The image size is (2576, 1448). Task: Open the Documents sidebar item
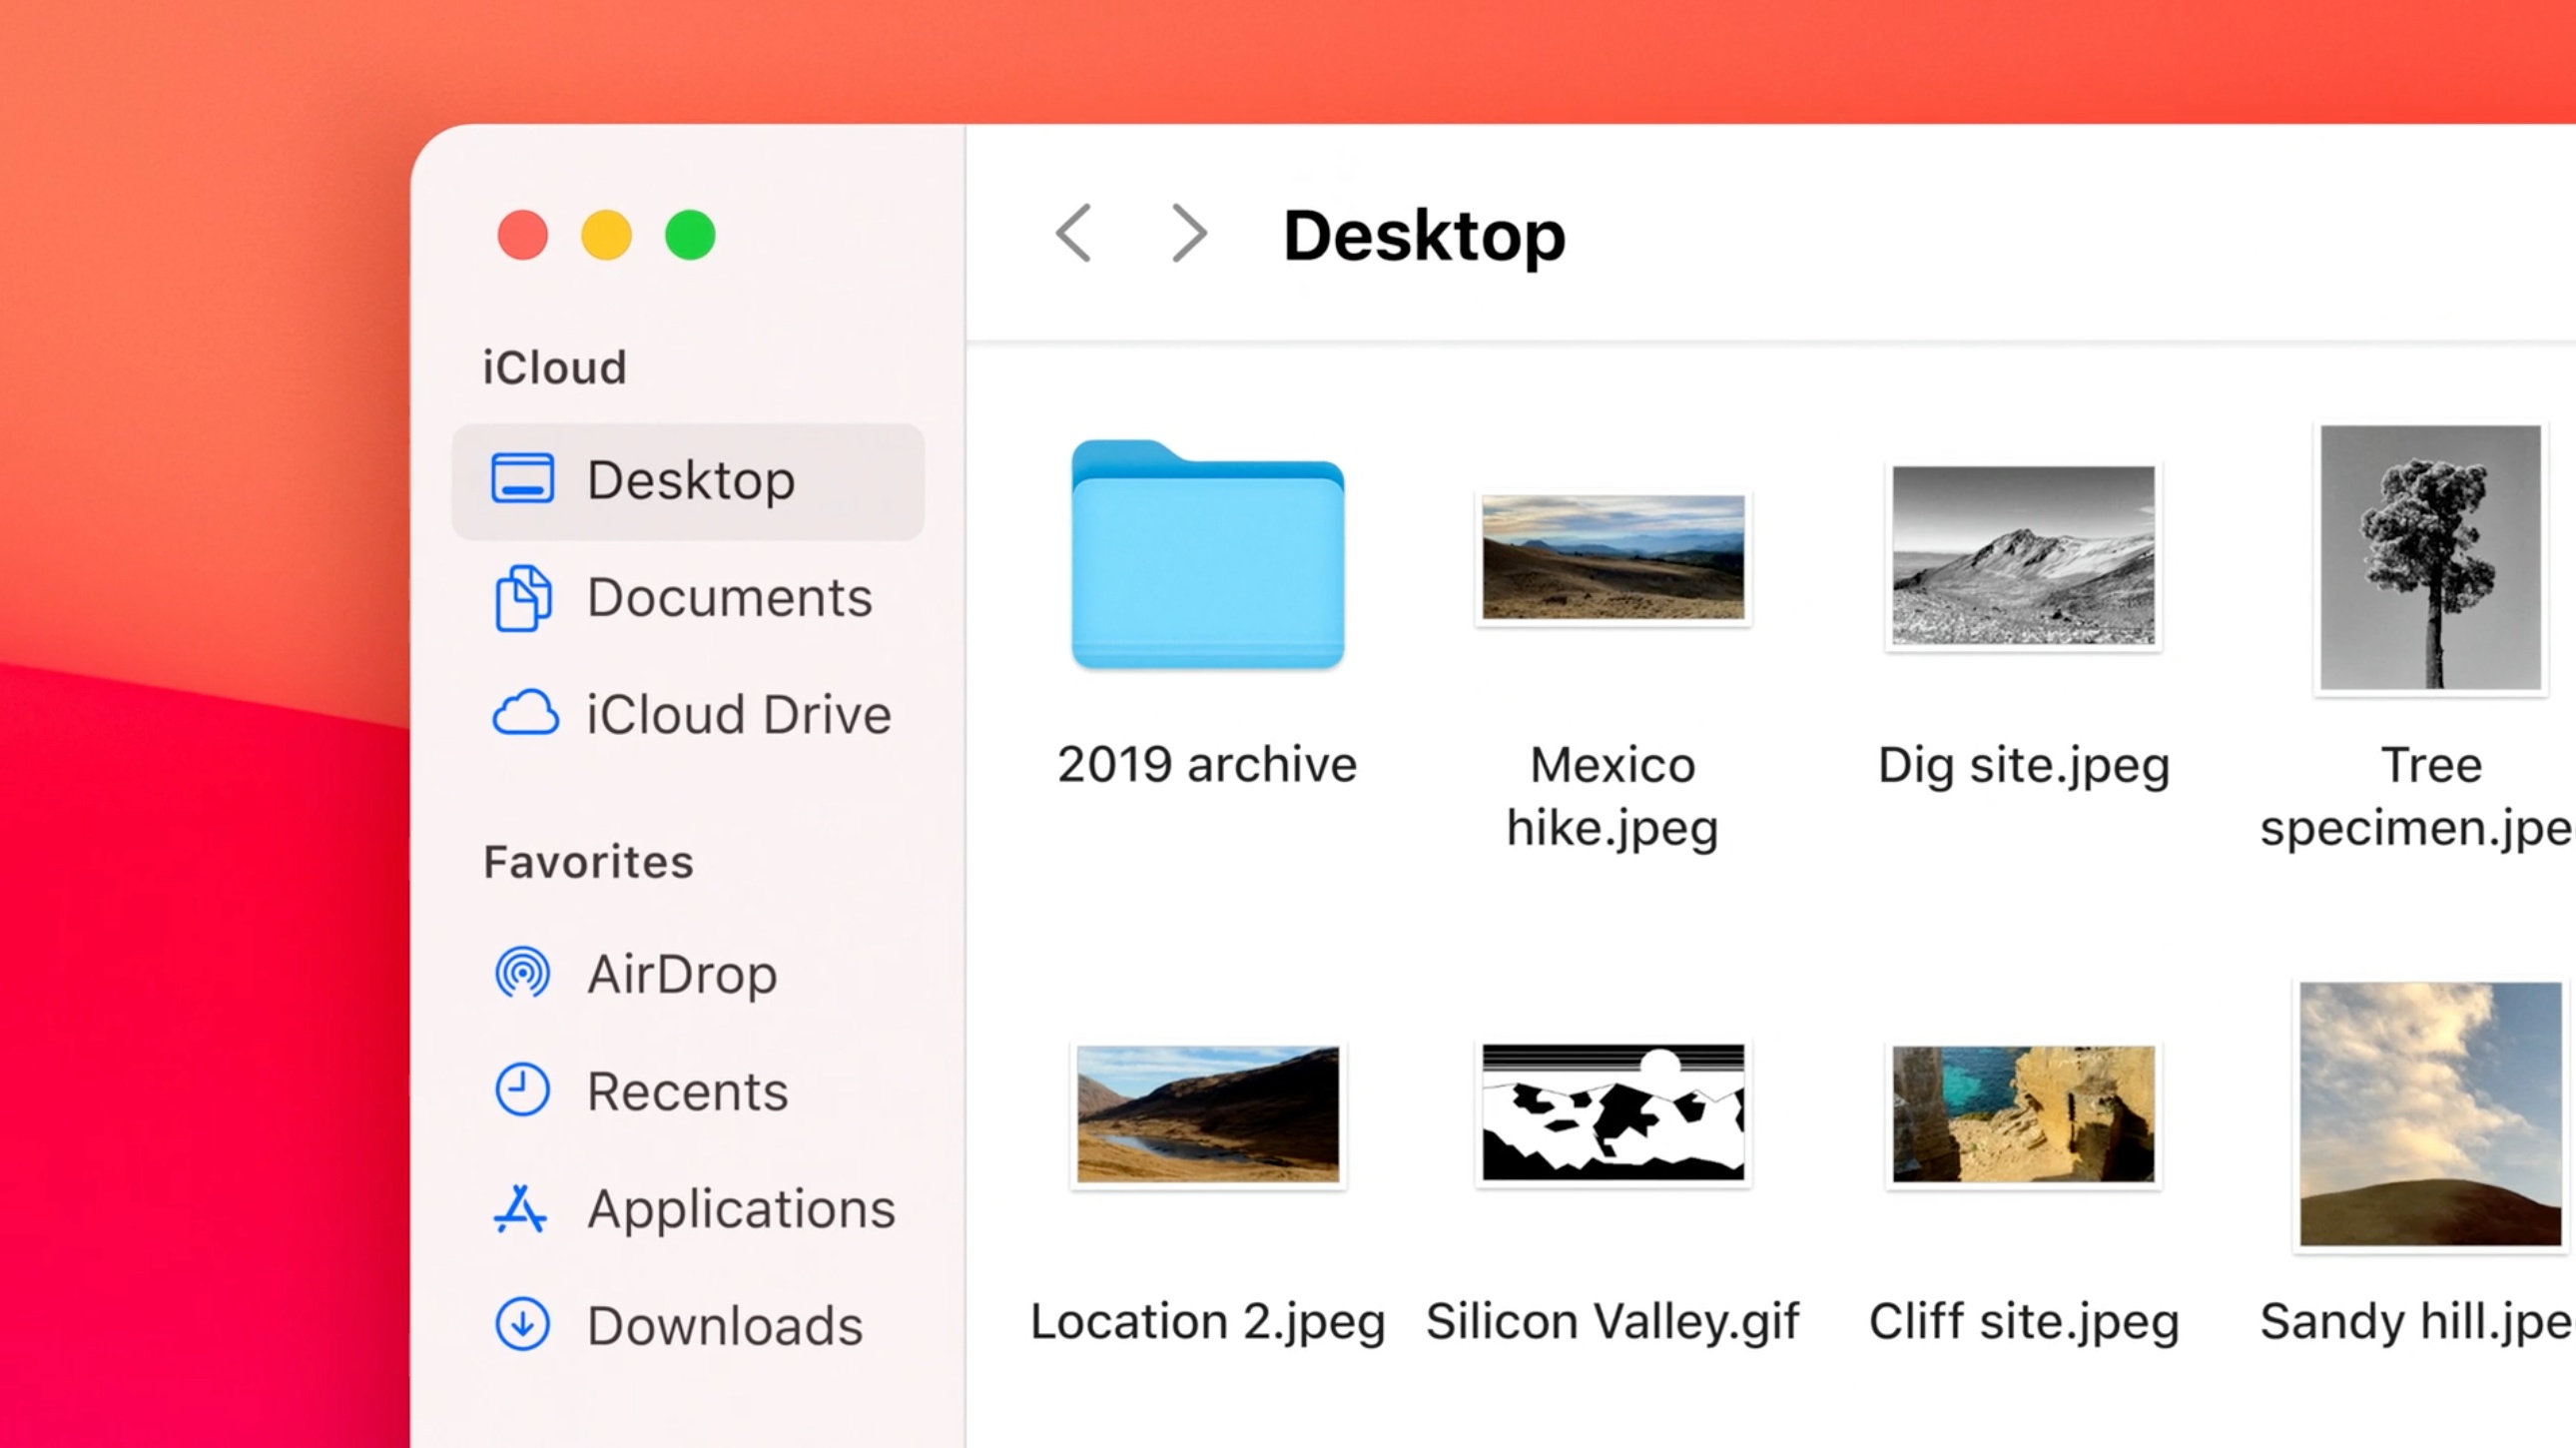tap(728, 597)
